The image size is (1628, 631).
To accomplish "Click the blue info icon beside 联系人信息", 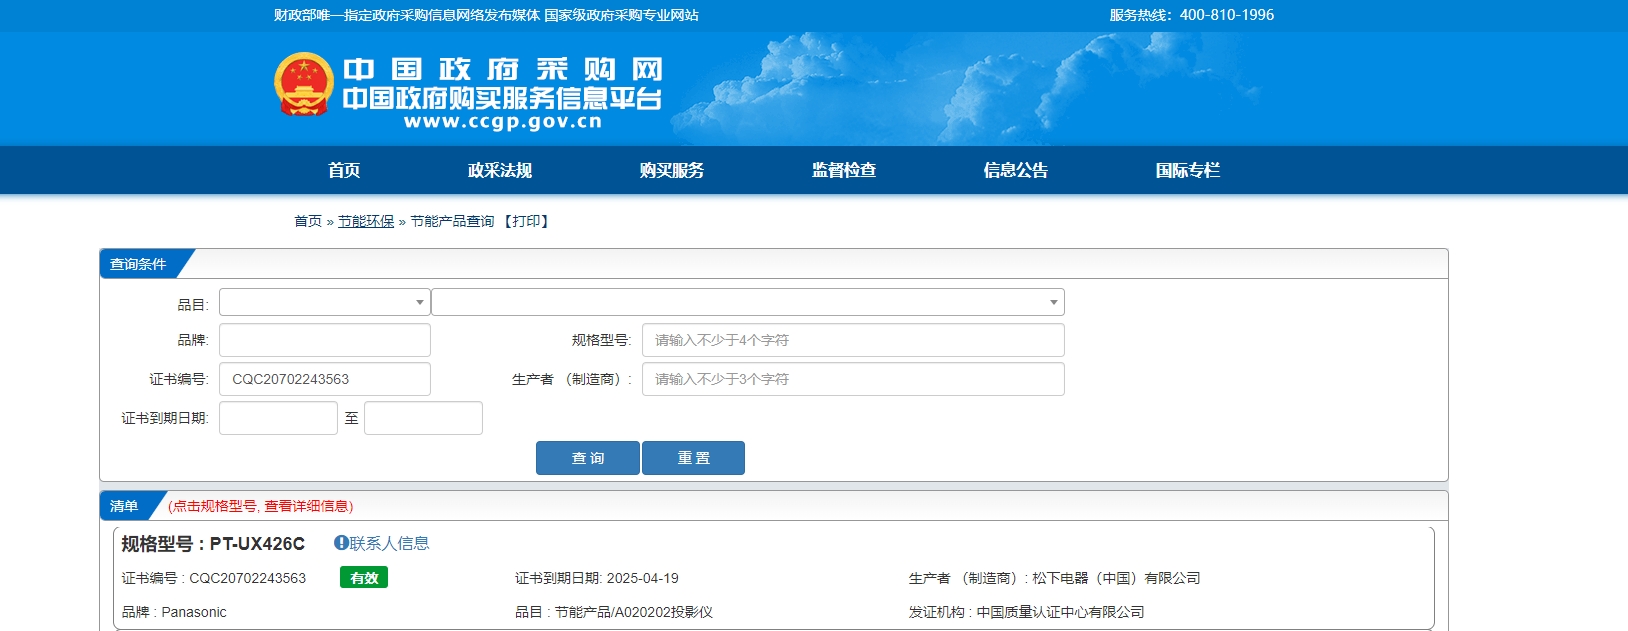I will (341, 543).
